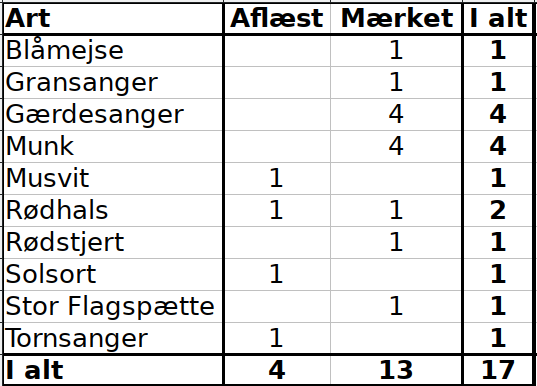537x386 pixels.
Task: Click the Stor Flagspætte cell
Action: 113,306
